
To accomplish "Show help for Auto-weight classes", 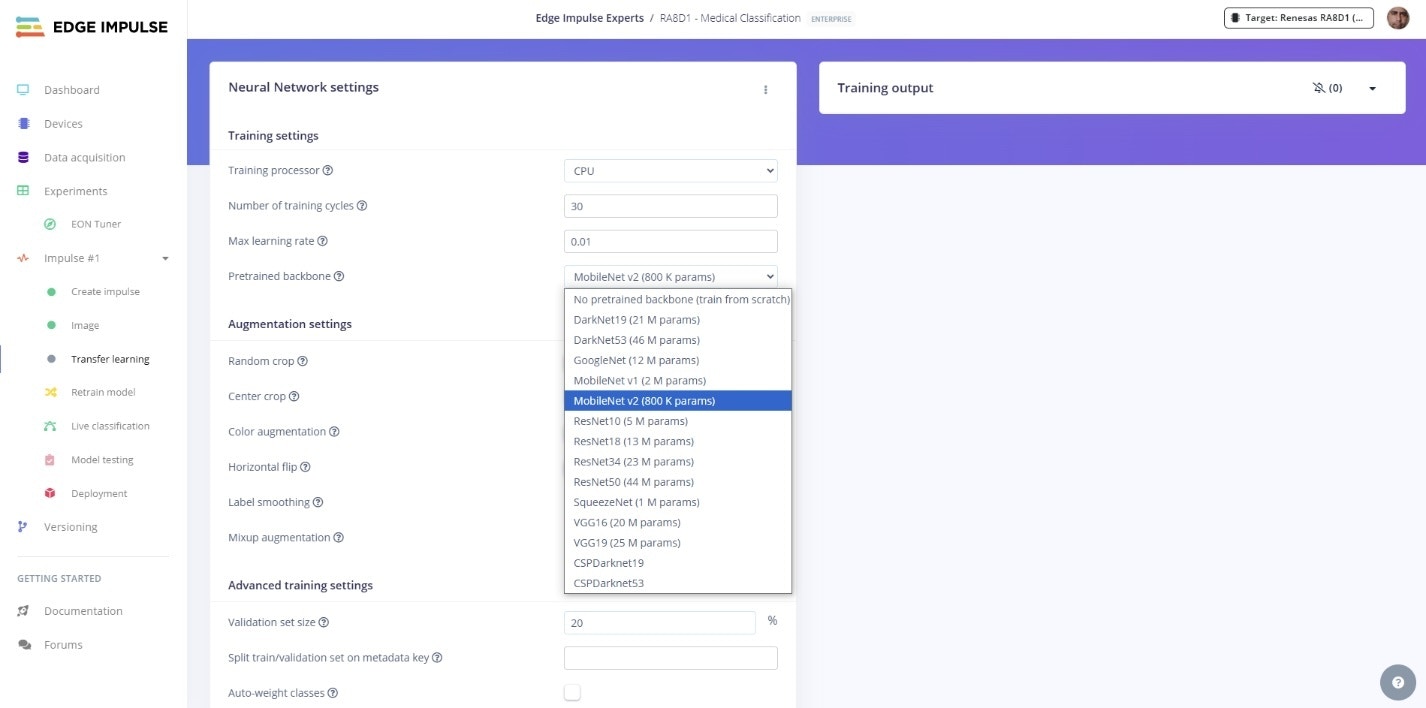I will pyautogui.click(x=333, y=693).
